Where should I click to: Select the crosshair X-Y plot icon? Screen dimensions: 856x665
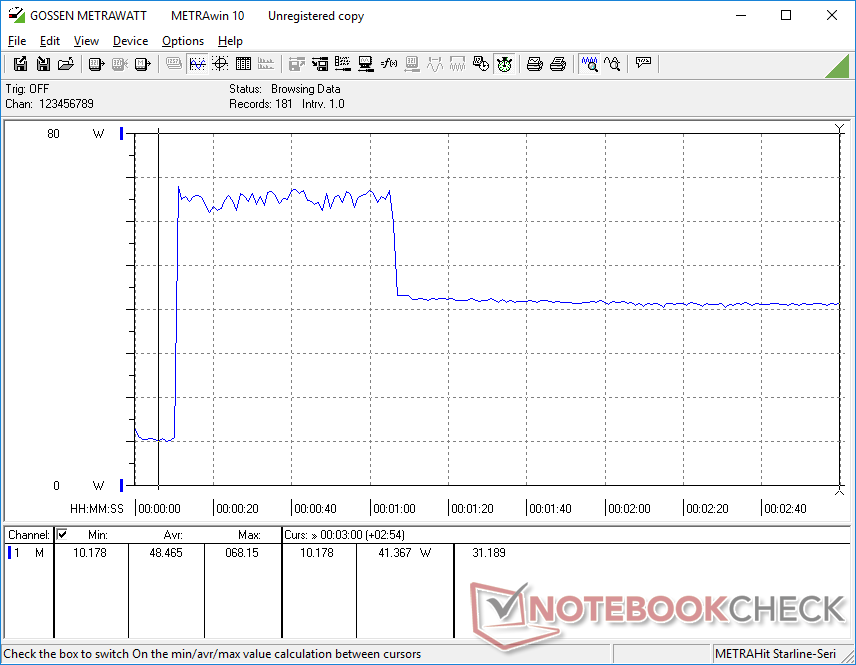click(x=220, y=64)
